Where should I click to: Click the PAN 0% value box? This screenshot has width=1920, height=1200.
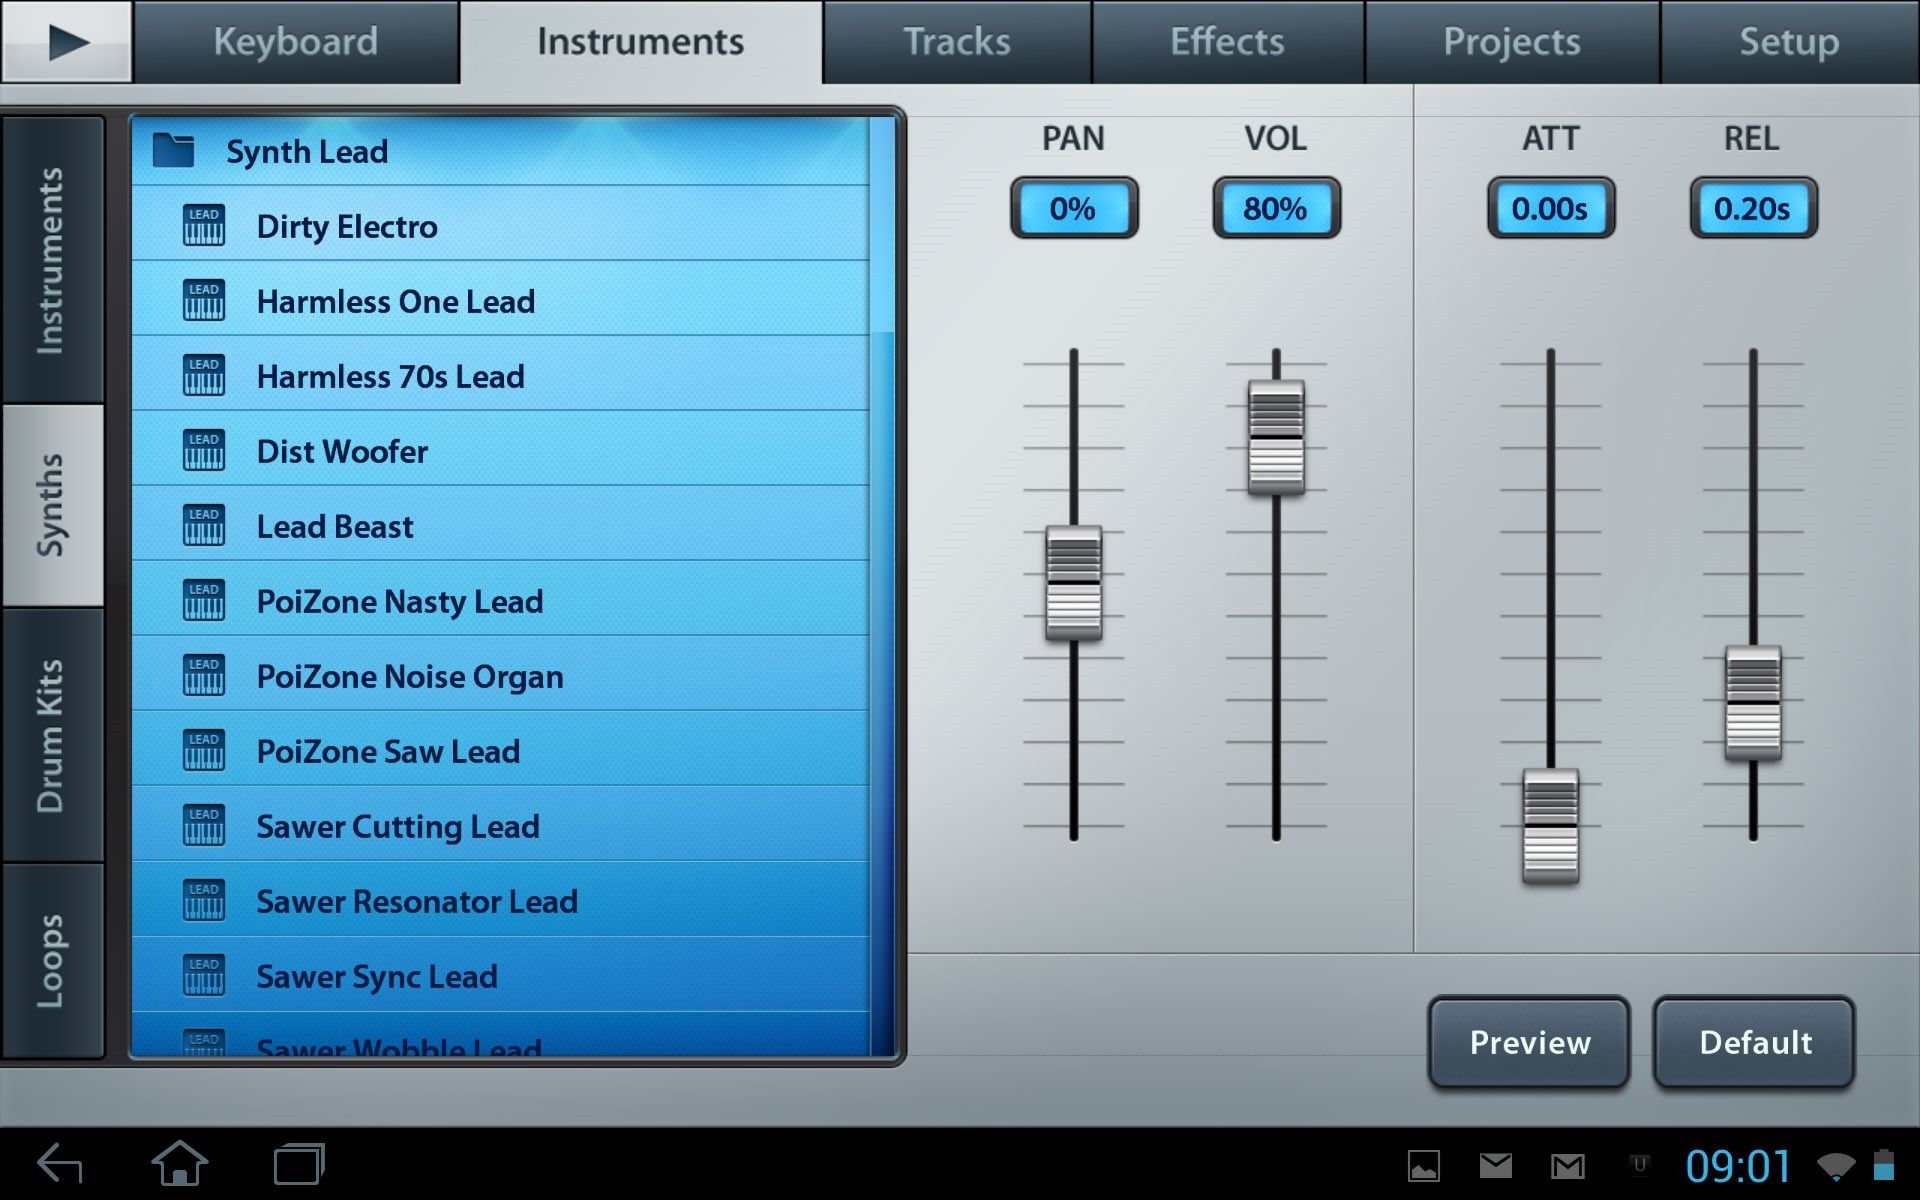(1073, 208)
